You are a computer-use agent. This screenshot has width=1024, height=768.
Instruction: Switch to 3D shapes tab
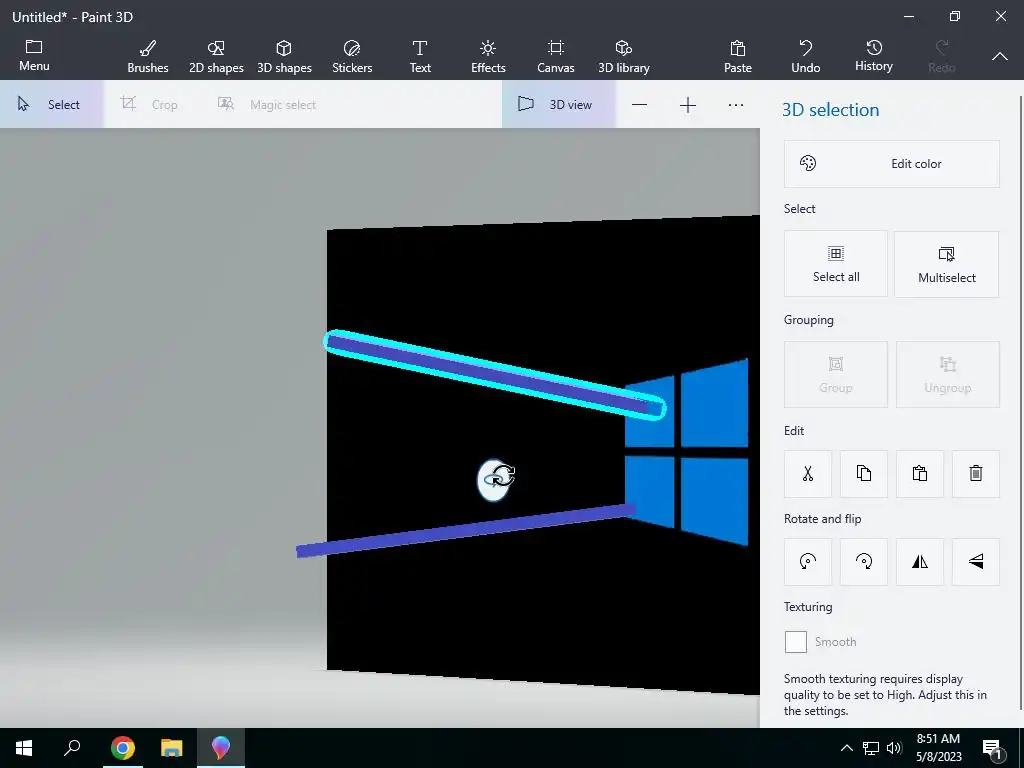(x=284, y=56)
